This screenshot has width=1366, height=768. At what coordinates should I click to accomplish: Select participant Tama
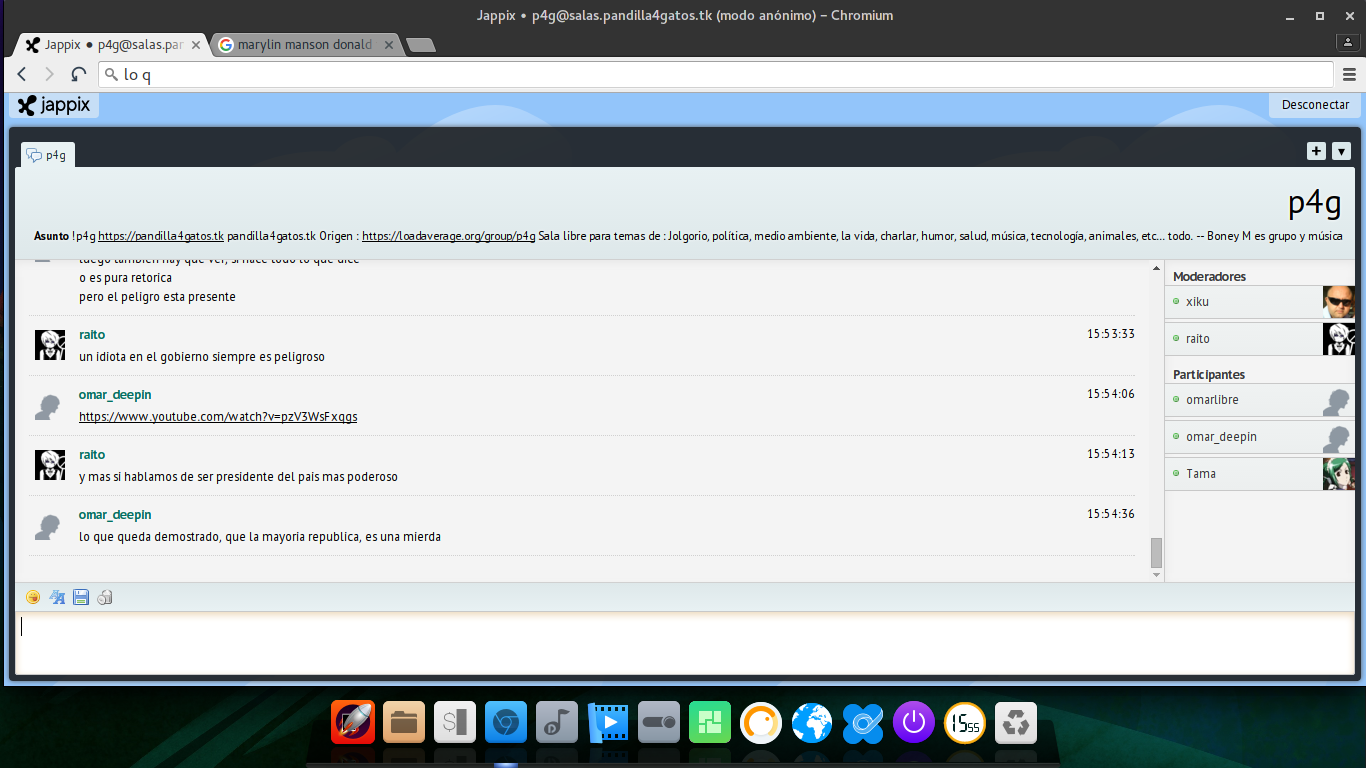click(1260, 473)
